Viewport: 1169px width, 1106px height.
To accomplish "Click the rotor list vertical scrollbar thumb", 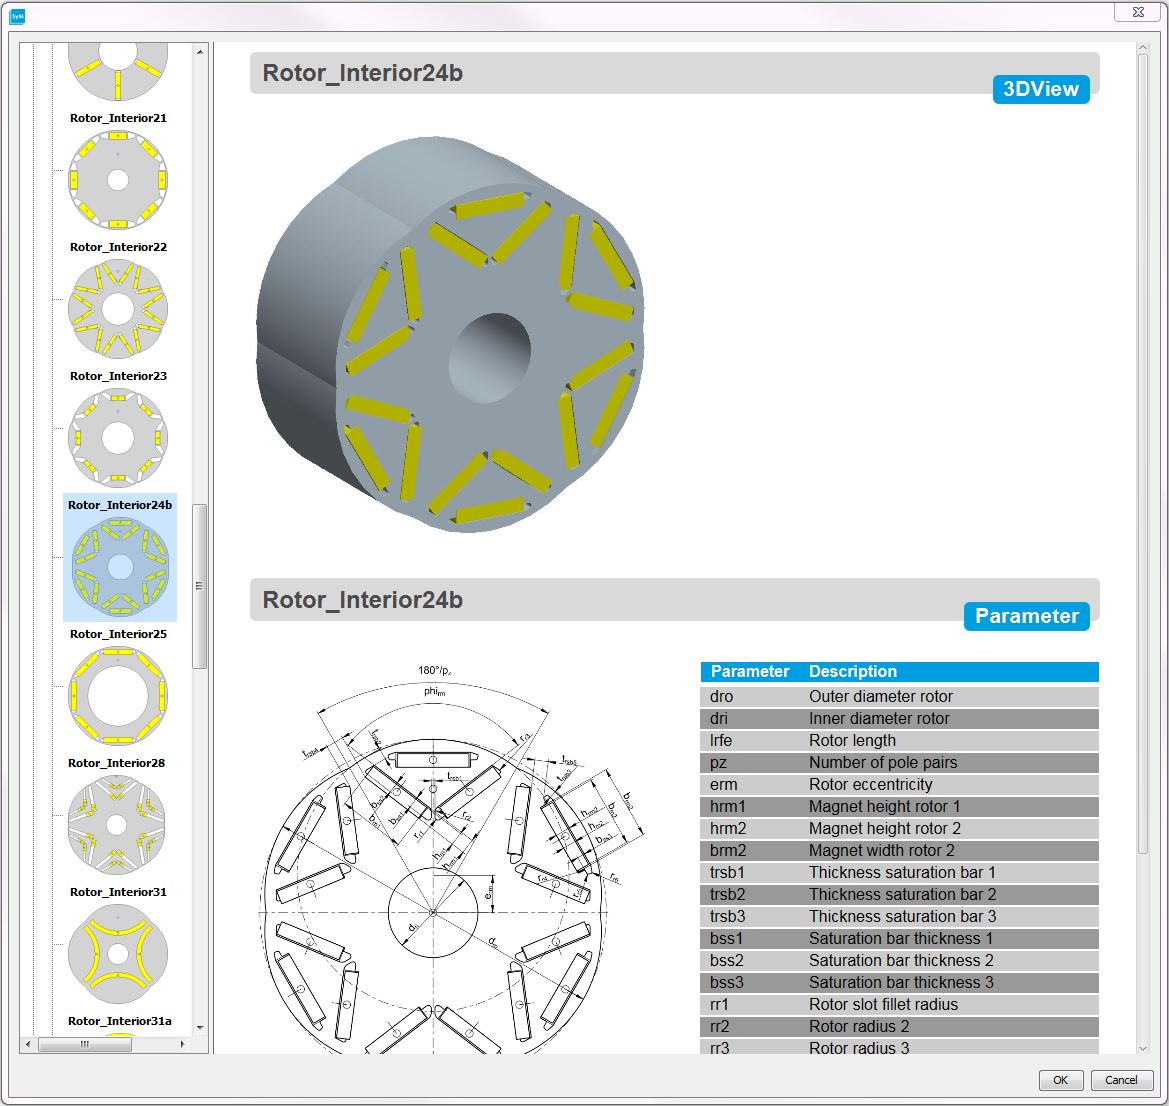I will click(x=200, y=586).
